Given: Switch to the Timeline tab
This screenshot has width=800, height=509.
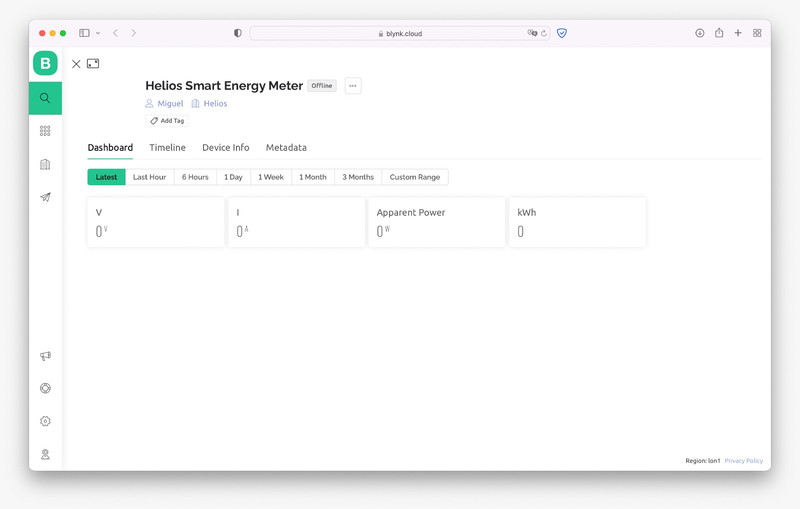Looking at the screenshot, I should tap(167, 147).
